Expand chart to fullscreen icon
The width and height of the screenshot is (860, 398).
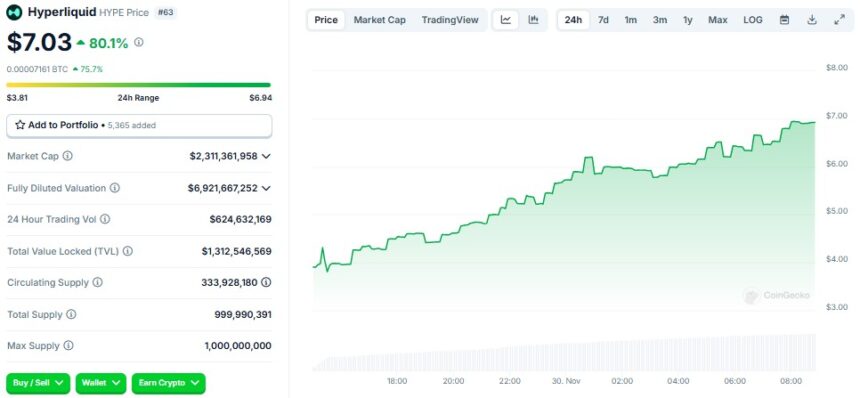(x=839, y=20)
